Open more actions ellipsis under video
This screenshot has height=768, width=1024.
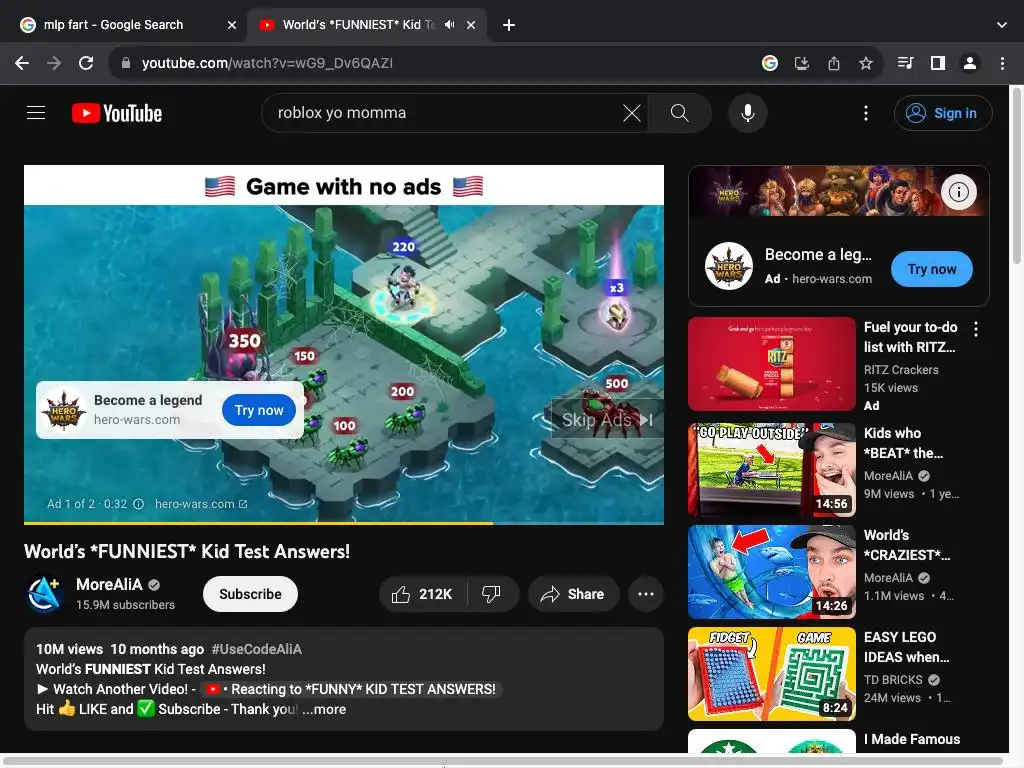click(646, 594)
